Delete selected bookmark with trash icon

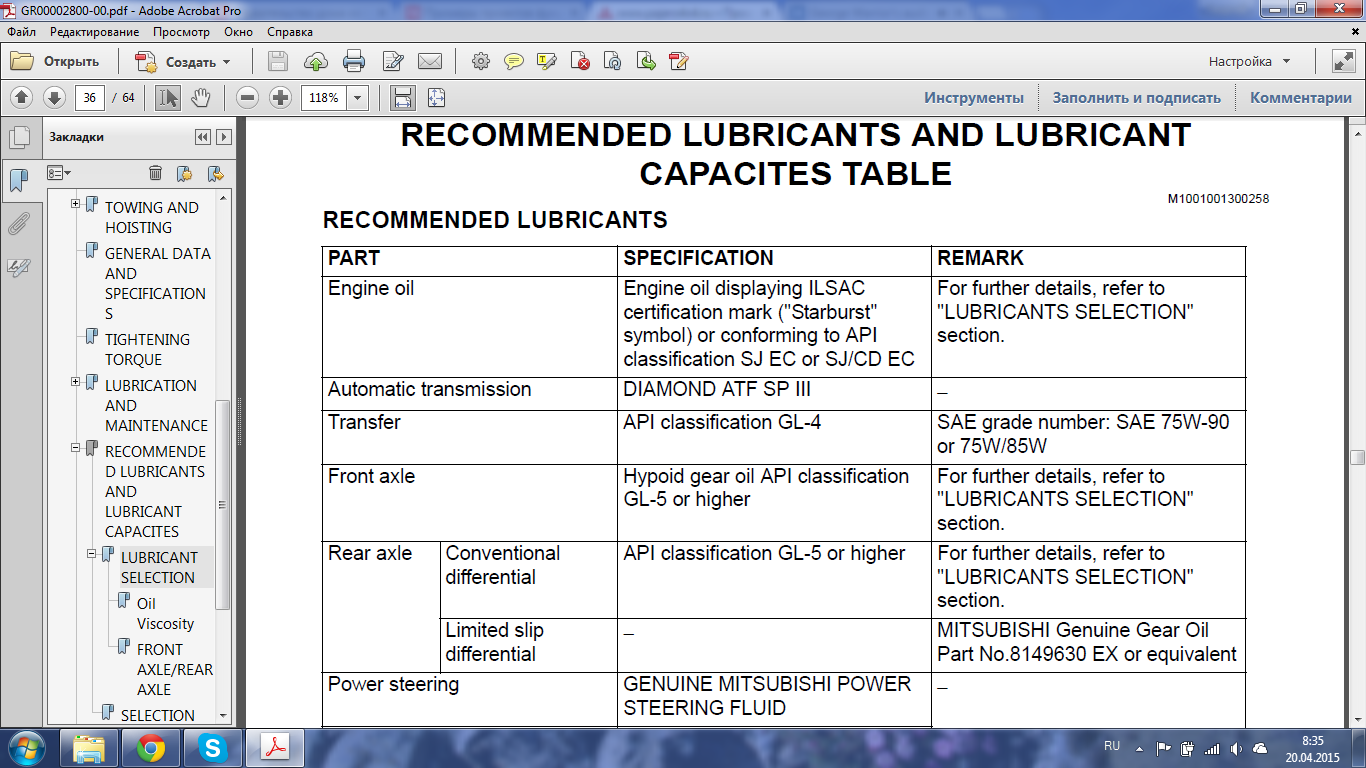[x=155, y=173]
